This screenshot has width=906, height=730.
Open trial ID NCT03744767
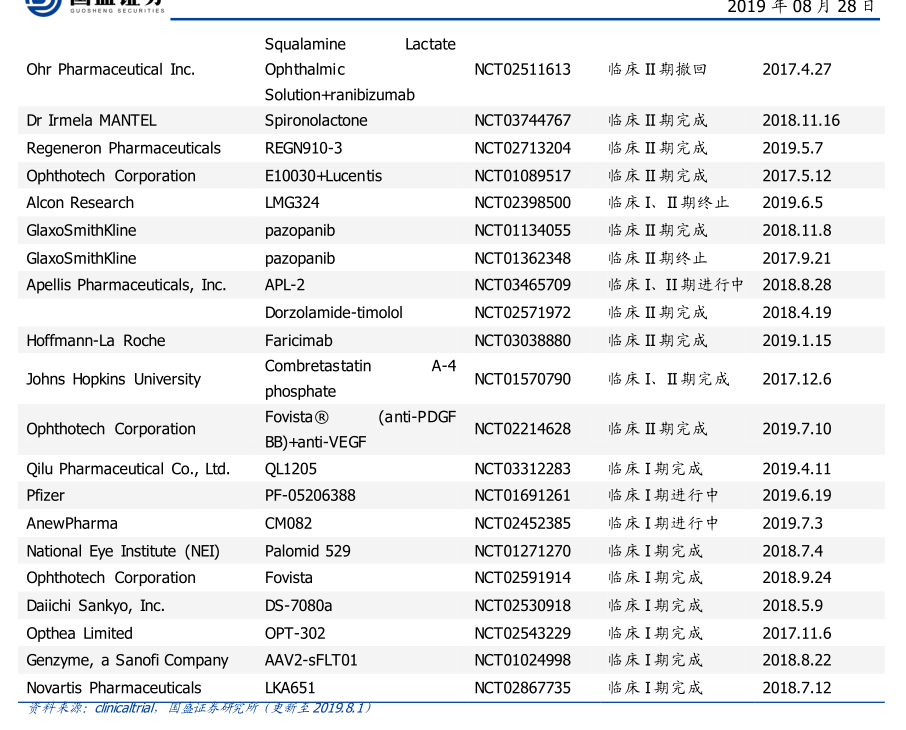click(x=522, y=121)
